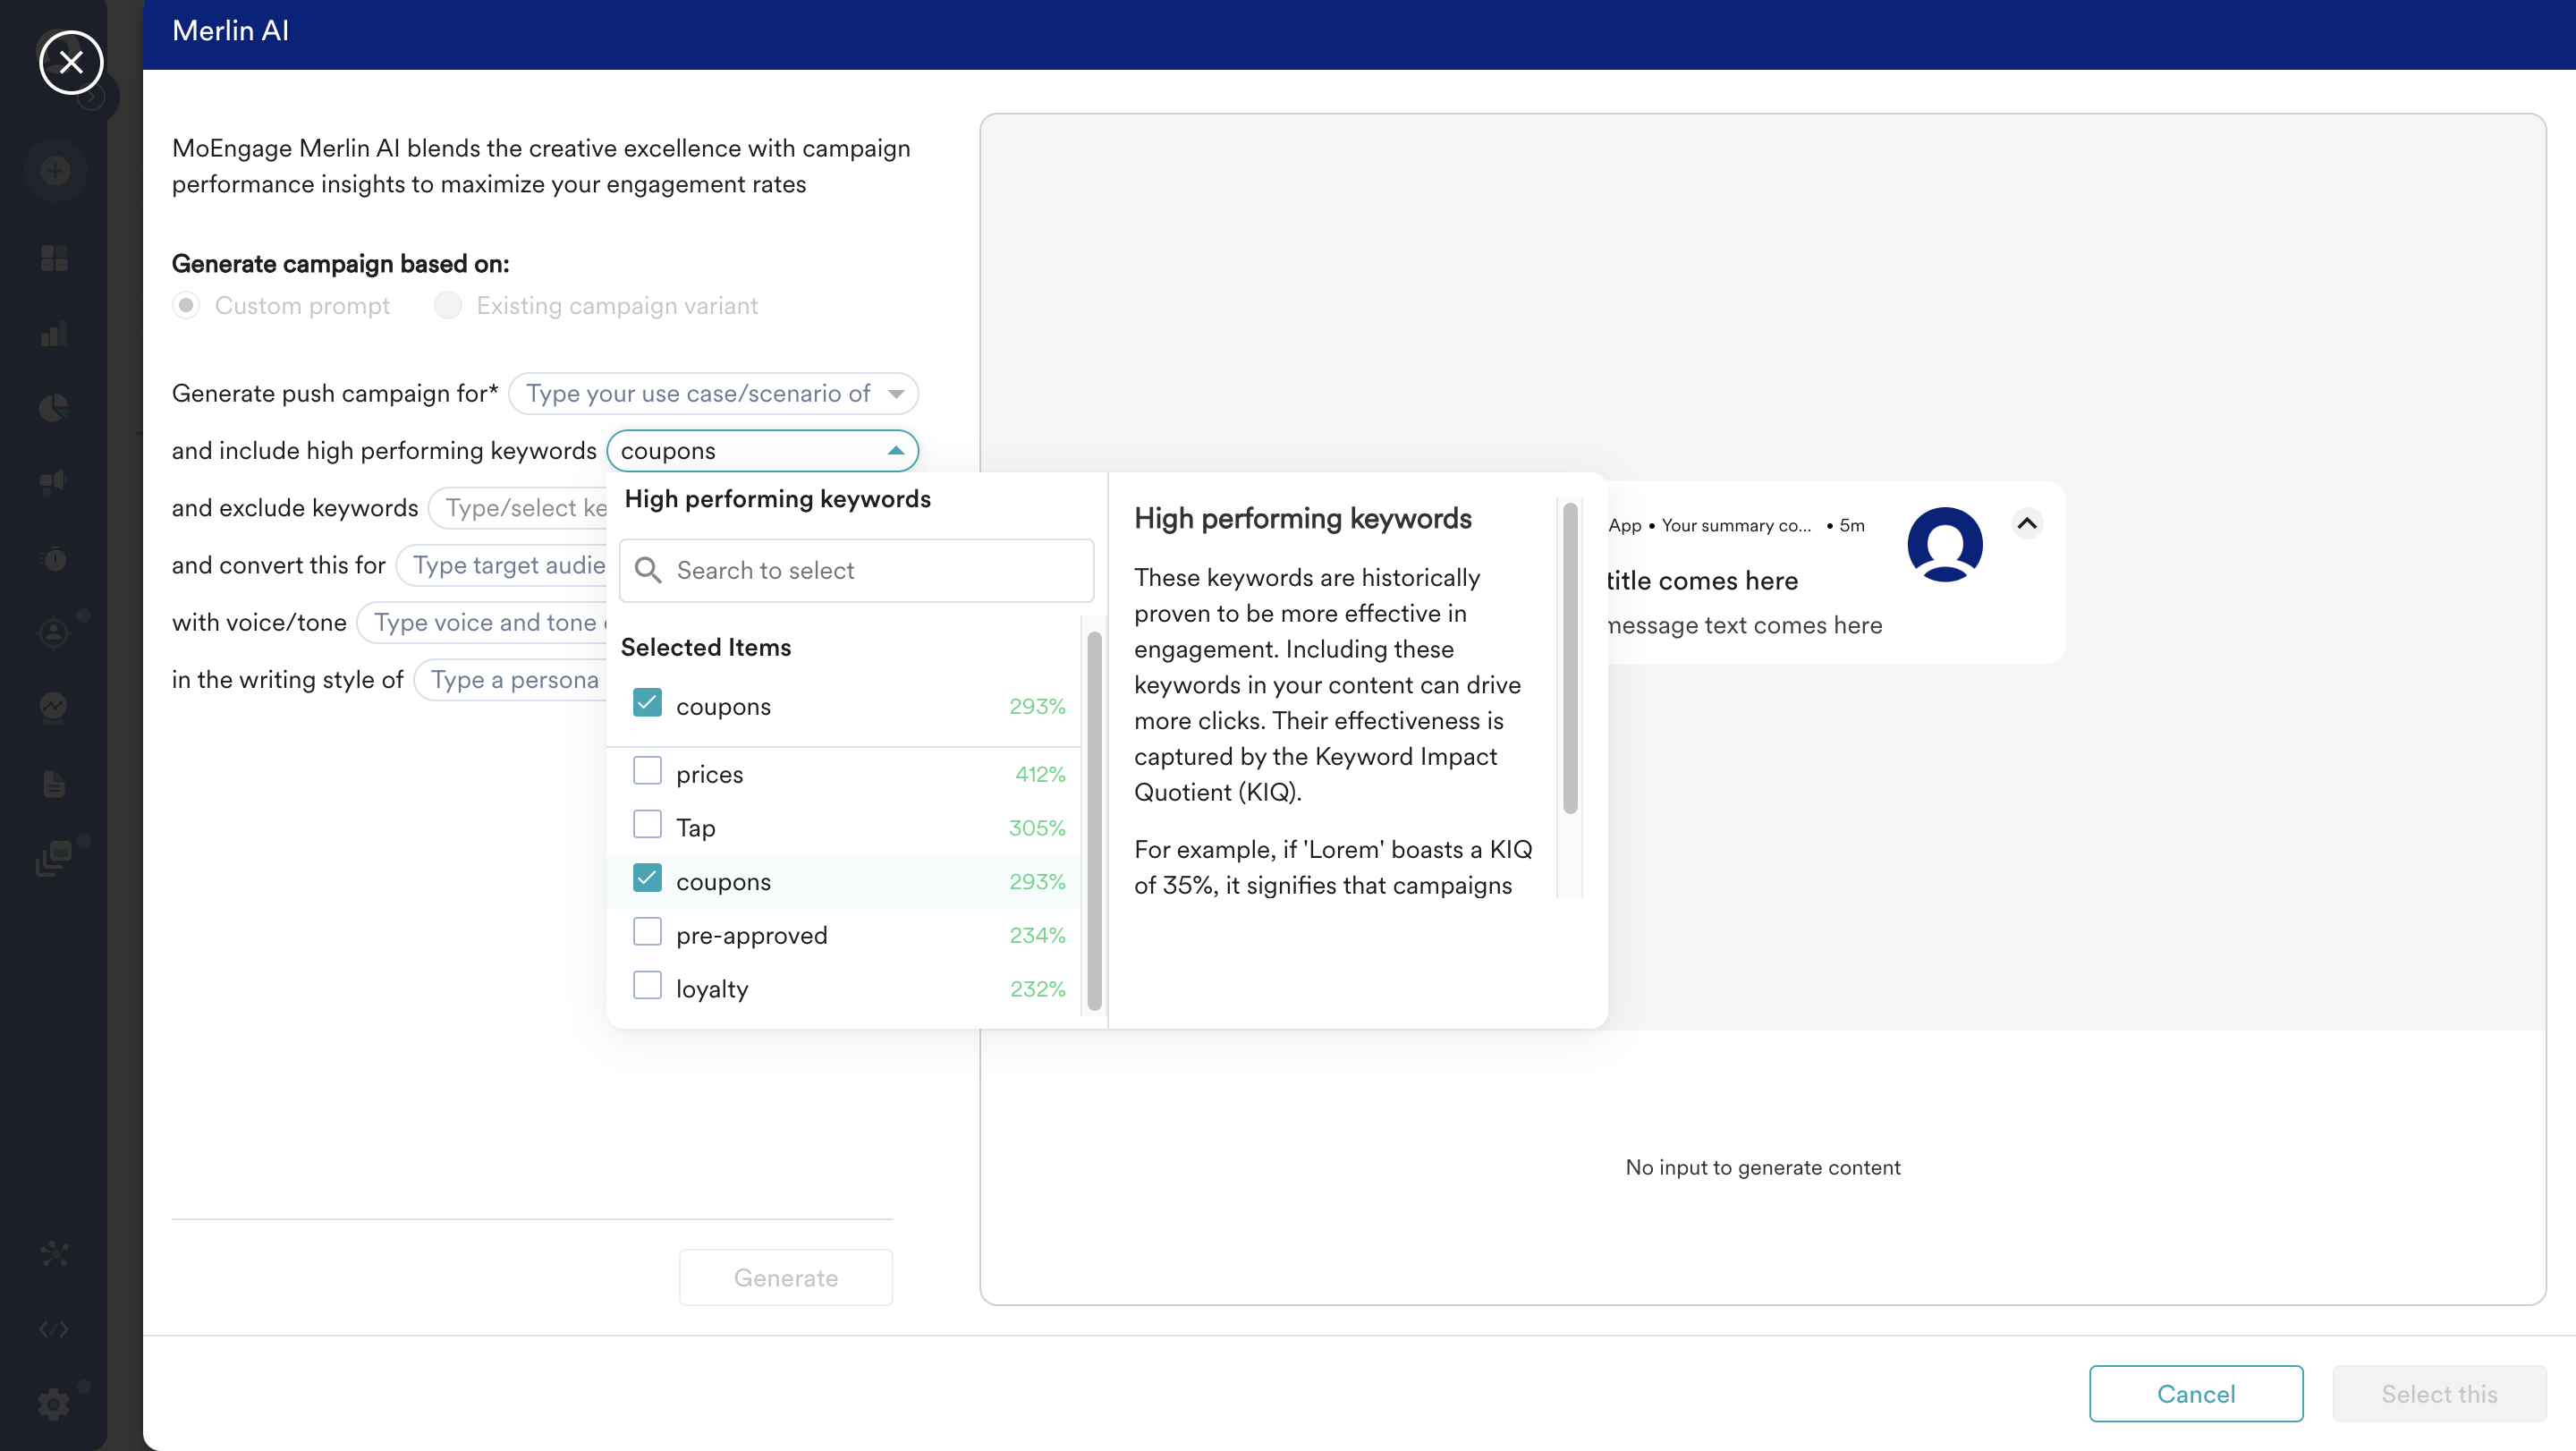This screenshot has width=2576, height=1451.
Task: Collapse the high performing keywords dropdown showing coupons
Action: (x=763, y=451)
